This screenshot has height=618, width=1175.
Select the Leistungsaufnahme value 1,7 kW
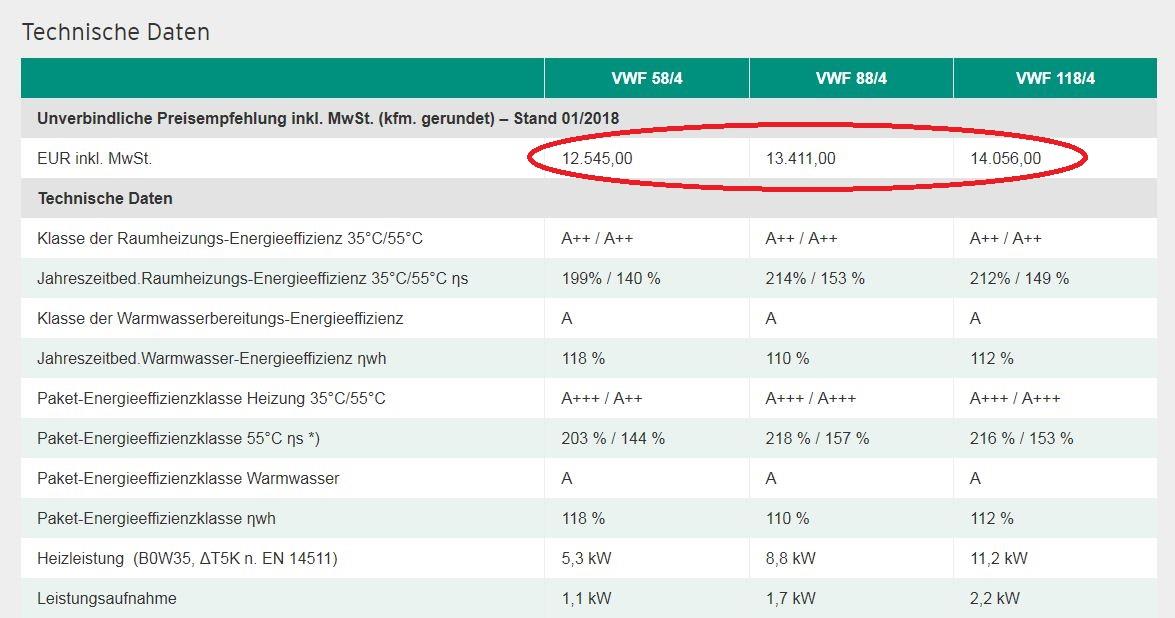click(791, 599)
